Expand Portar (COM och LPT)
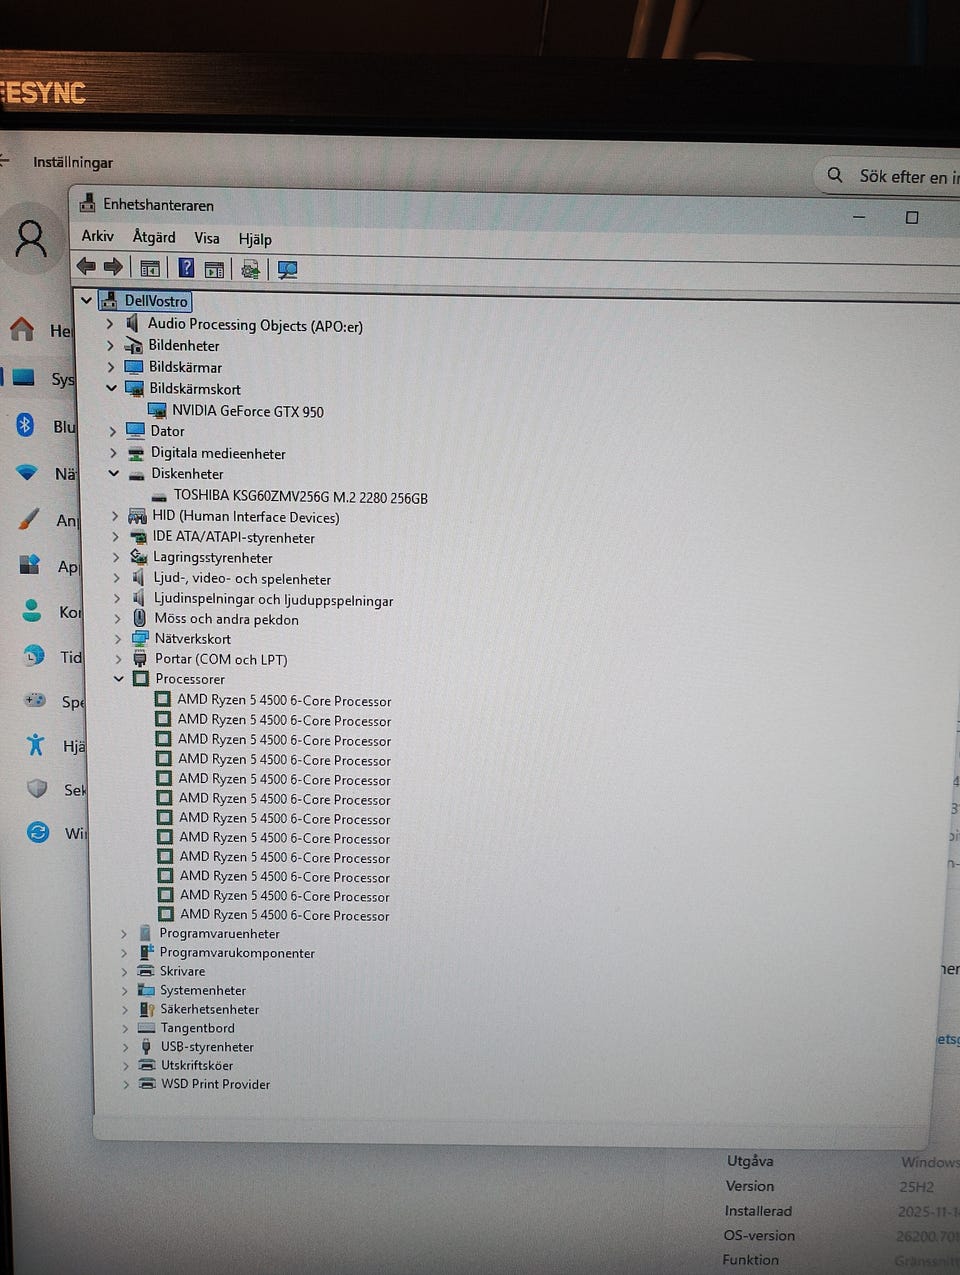960x1275 pixels. pos(119,659)
